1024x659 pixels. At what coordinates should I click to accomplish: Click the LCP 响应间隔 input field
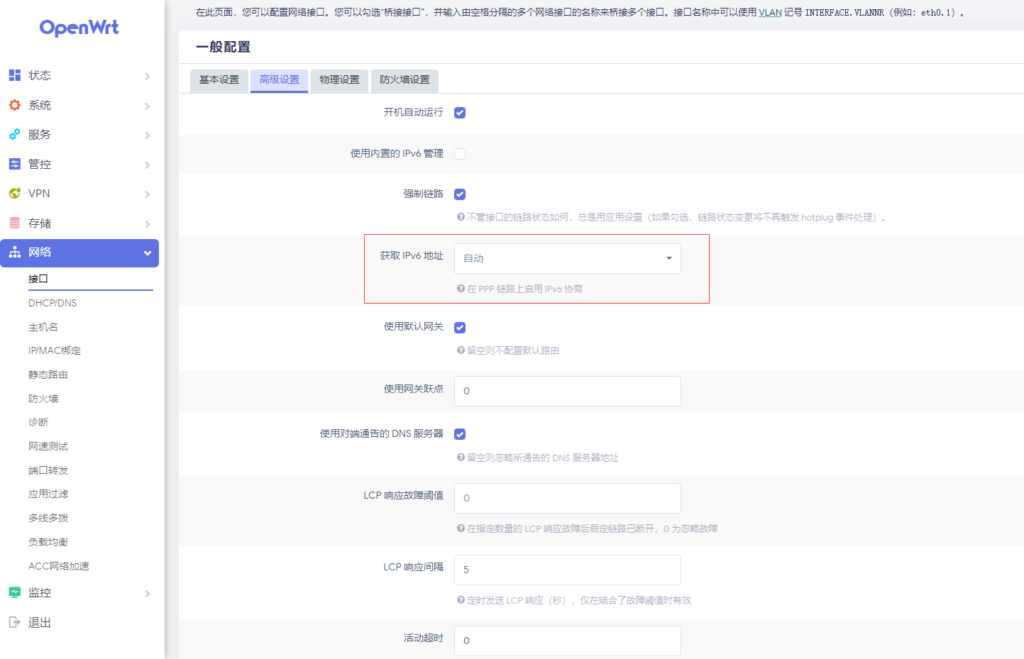[x=567, y=570]
